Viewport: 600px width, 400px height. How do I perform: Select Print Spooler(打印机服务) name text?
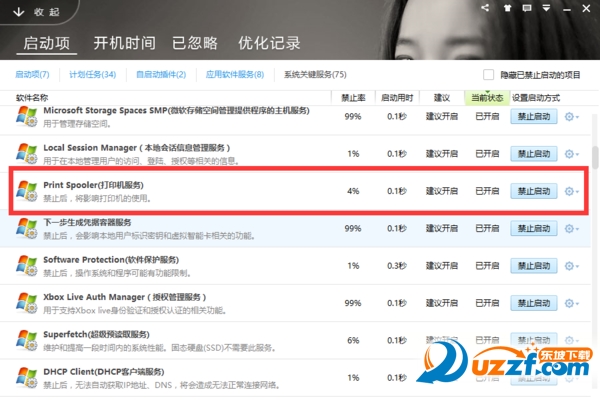click(x=93, y=185)
